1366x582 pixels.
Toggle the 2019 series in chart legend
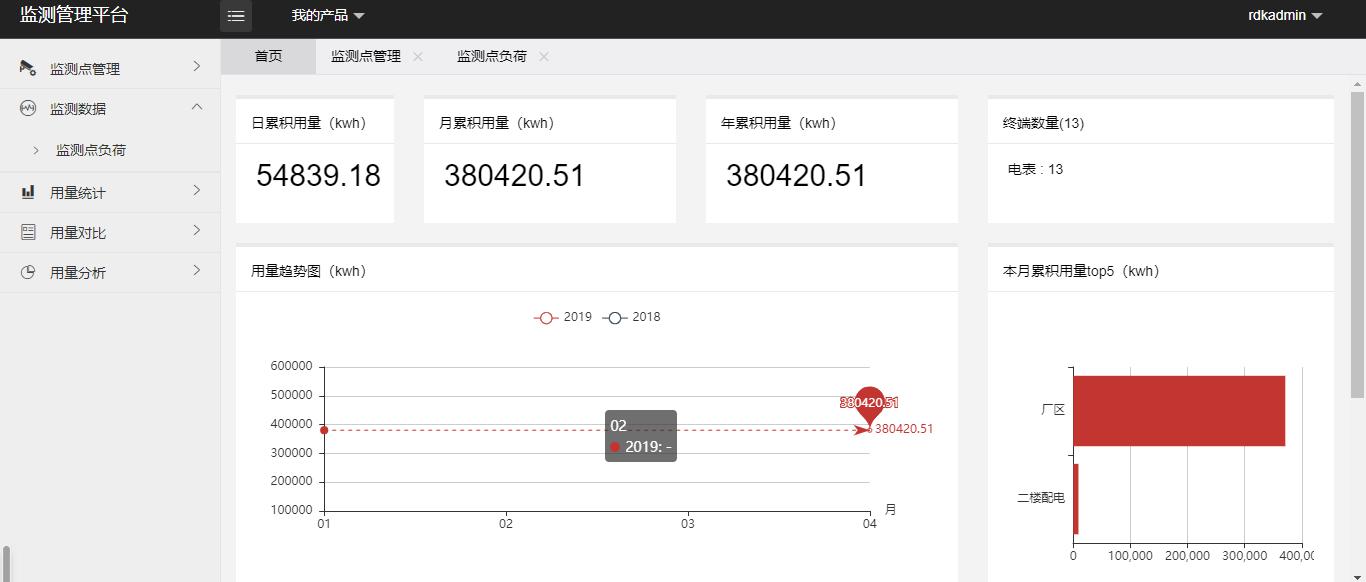(564, 317)
